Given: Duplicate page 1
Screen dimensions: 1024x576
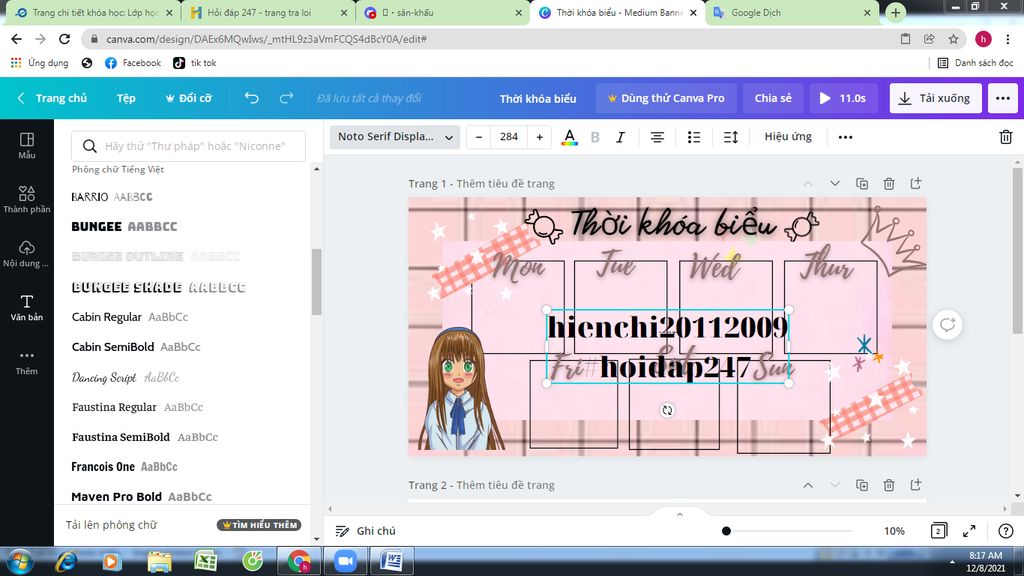Looking at the screenshot, I should coord(862,184).
